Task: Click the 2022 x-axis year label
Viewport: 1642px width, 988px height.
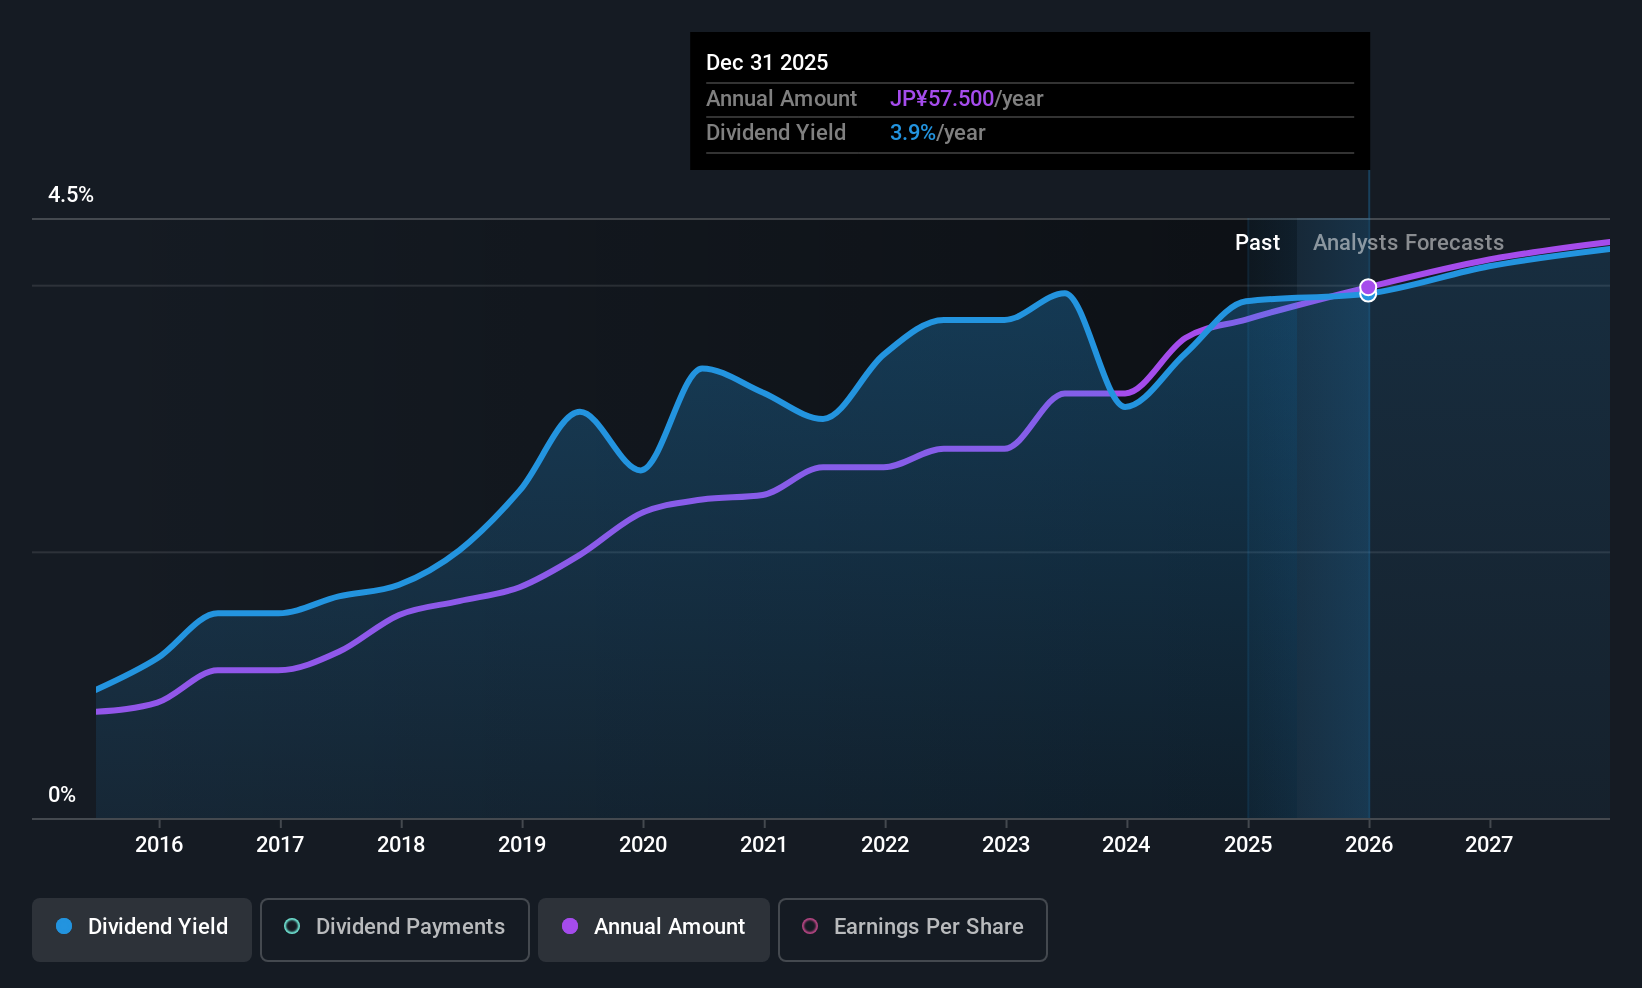Action: click(x=885, y=845)
